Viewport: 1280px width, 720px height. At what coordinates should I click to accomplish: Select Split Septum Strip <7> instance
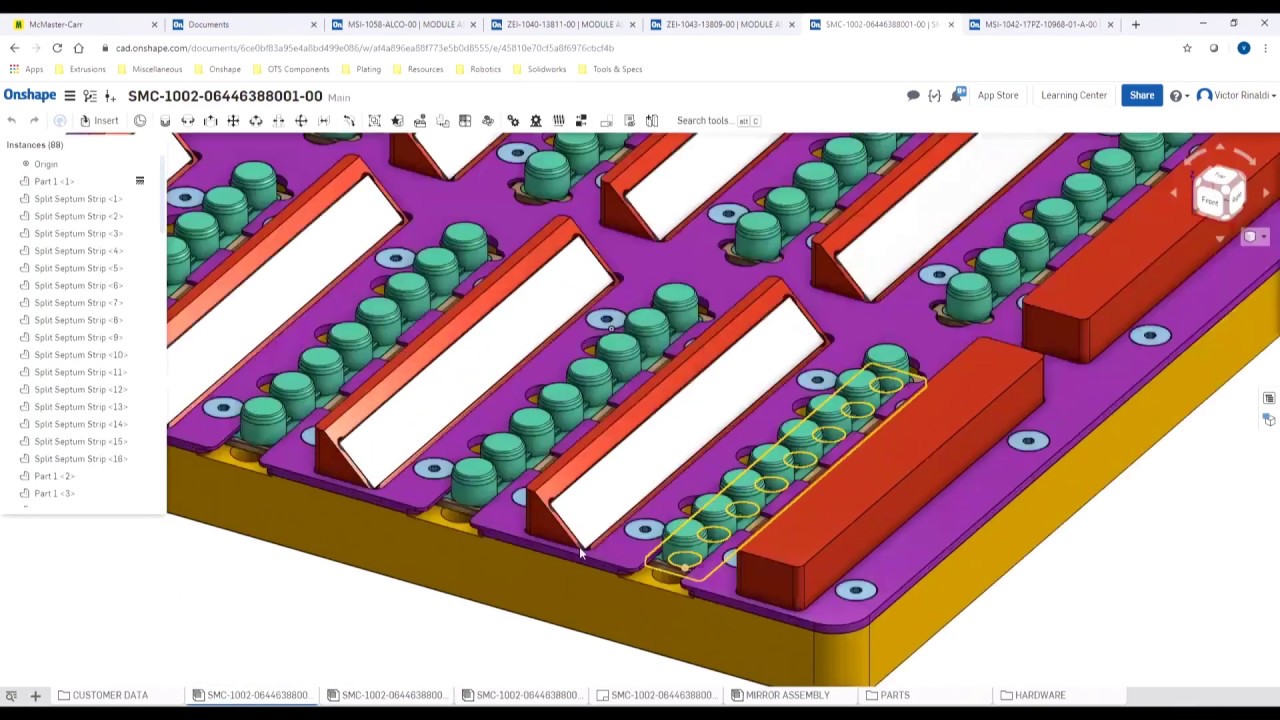click(78, 303)
